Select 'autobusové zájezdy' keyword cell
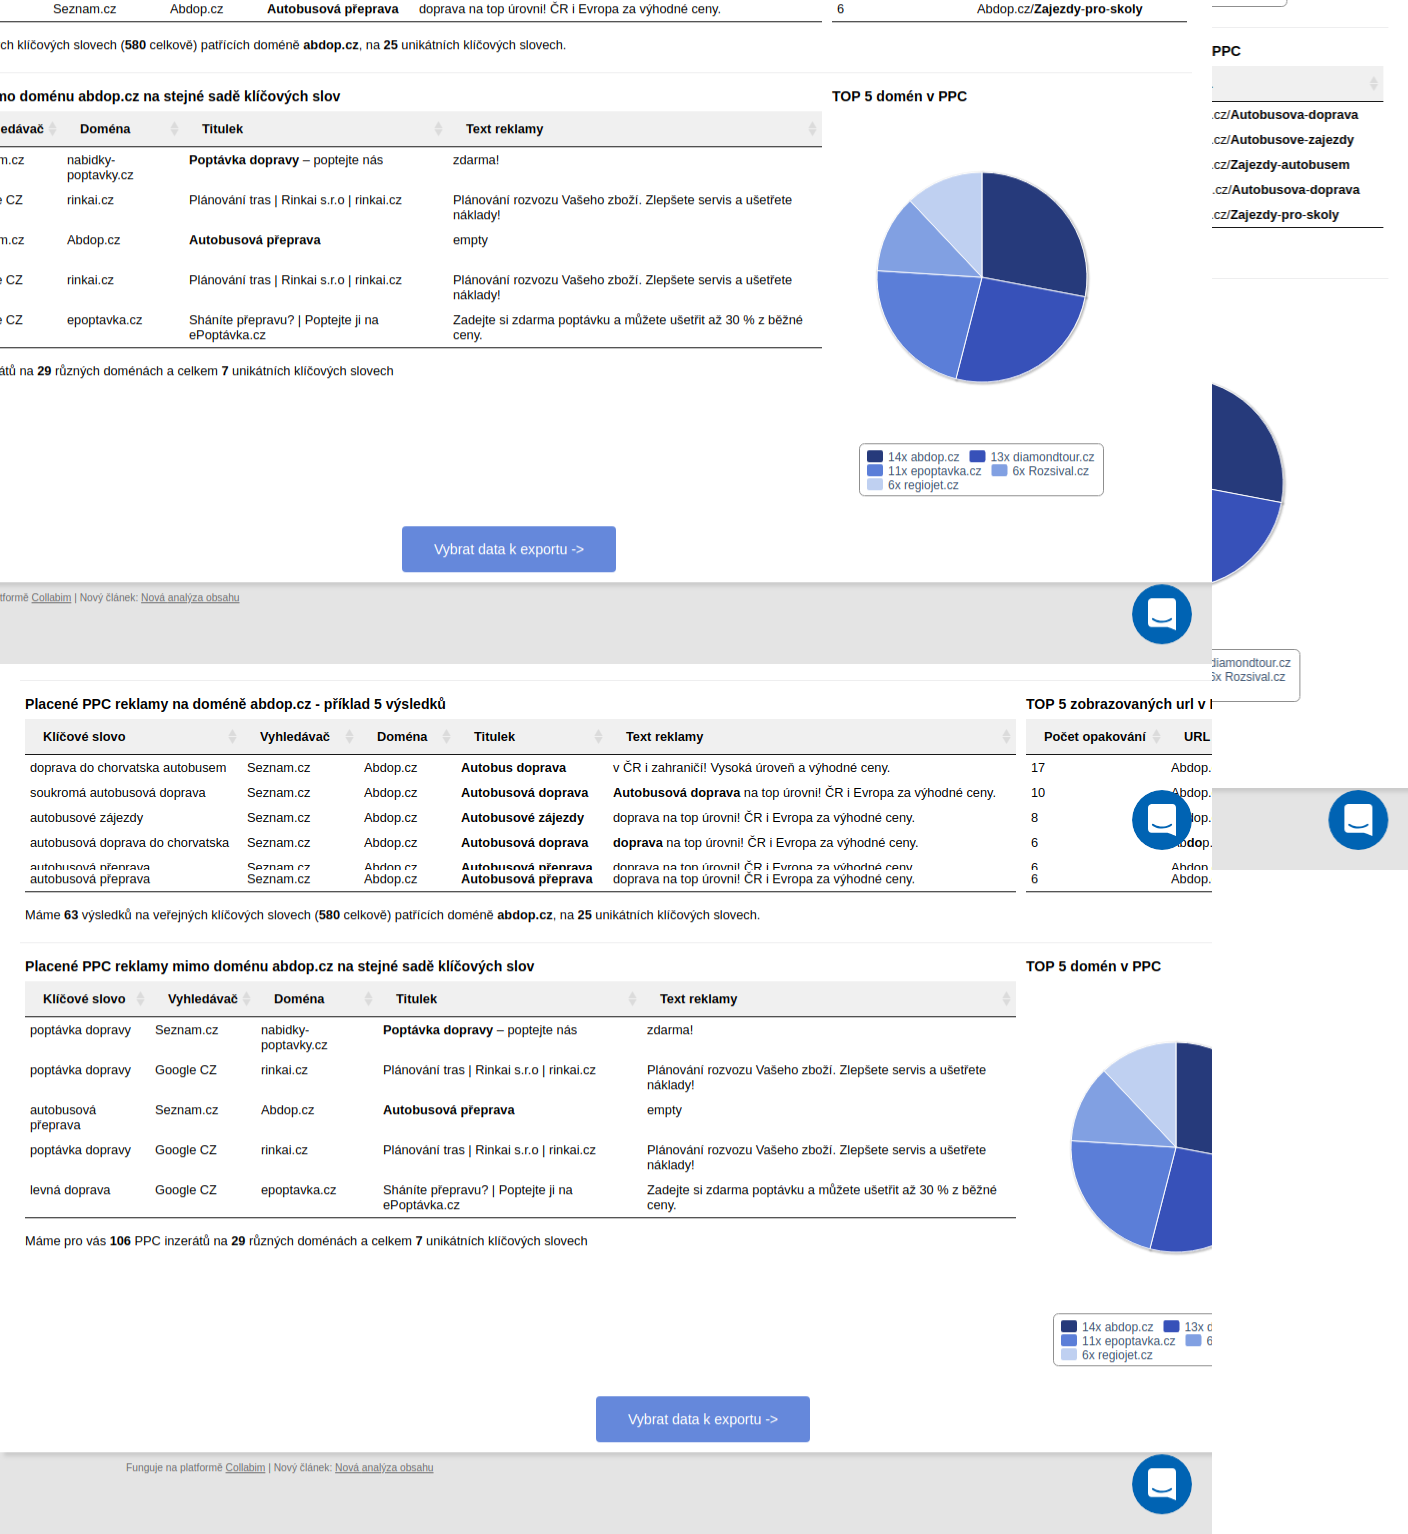 coord(86,818)
